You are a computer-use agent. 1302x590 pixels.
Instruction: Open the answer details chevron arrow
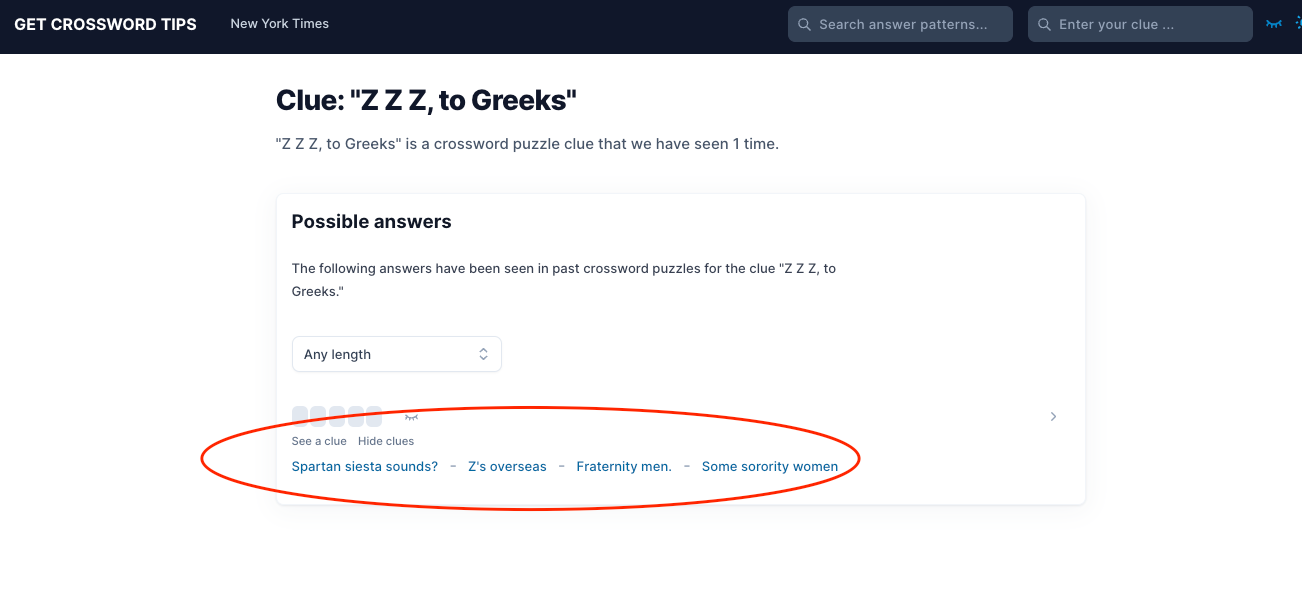coord(1053,417)
